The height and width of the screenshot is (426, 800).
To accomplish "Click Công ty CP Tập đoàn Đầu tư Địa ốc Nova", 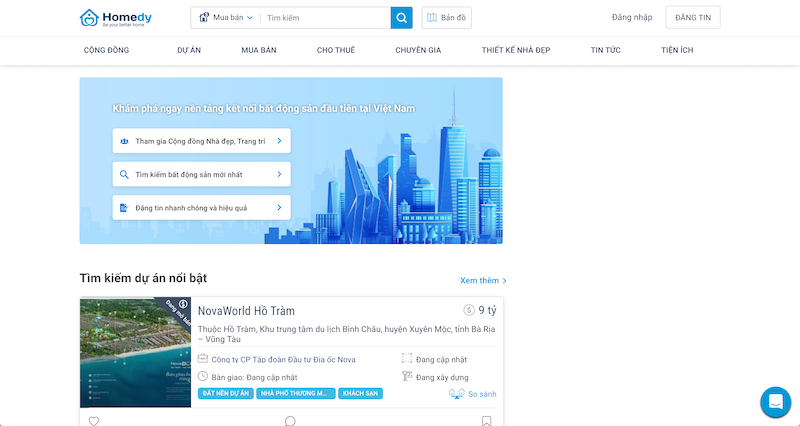I will coord(284,360).
